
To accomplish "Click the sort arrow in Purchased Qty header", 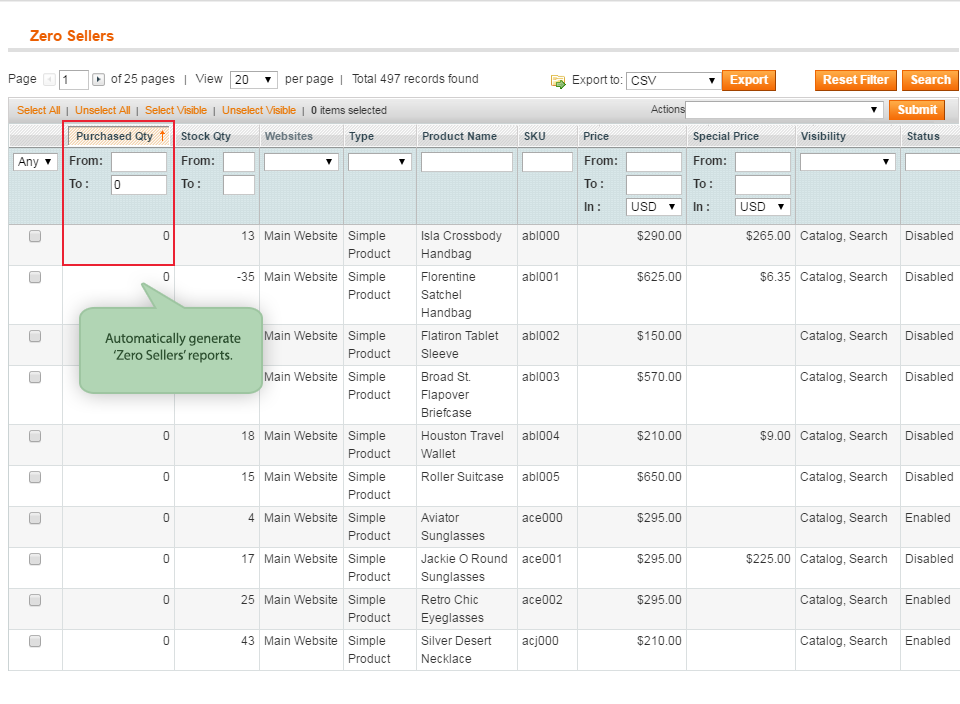I will (x=162, y=136).
